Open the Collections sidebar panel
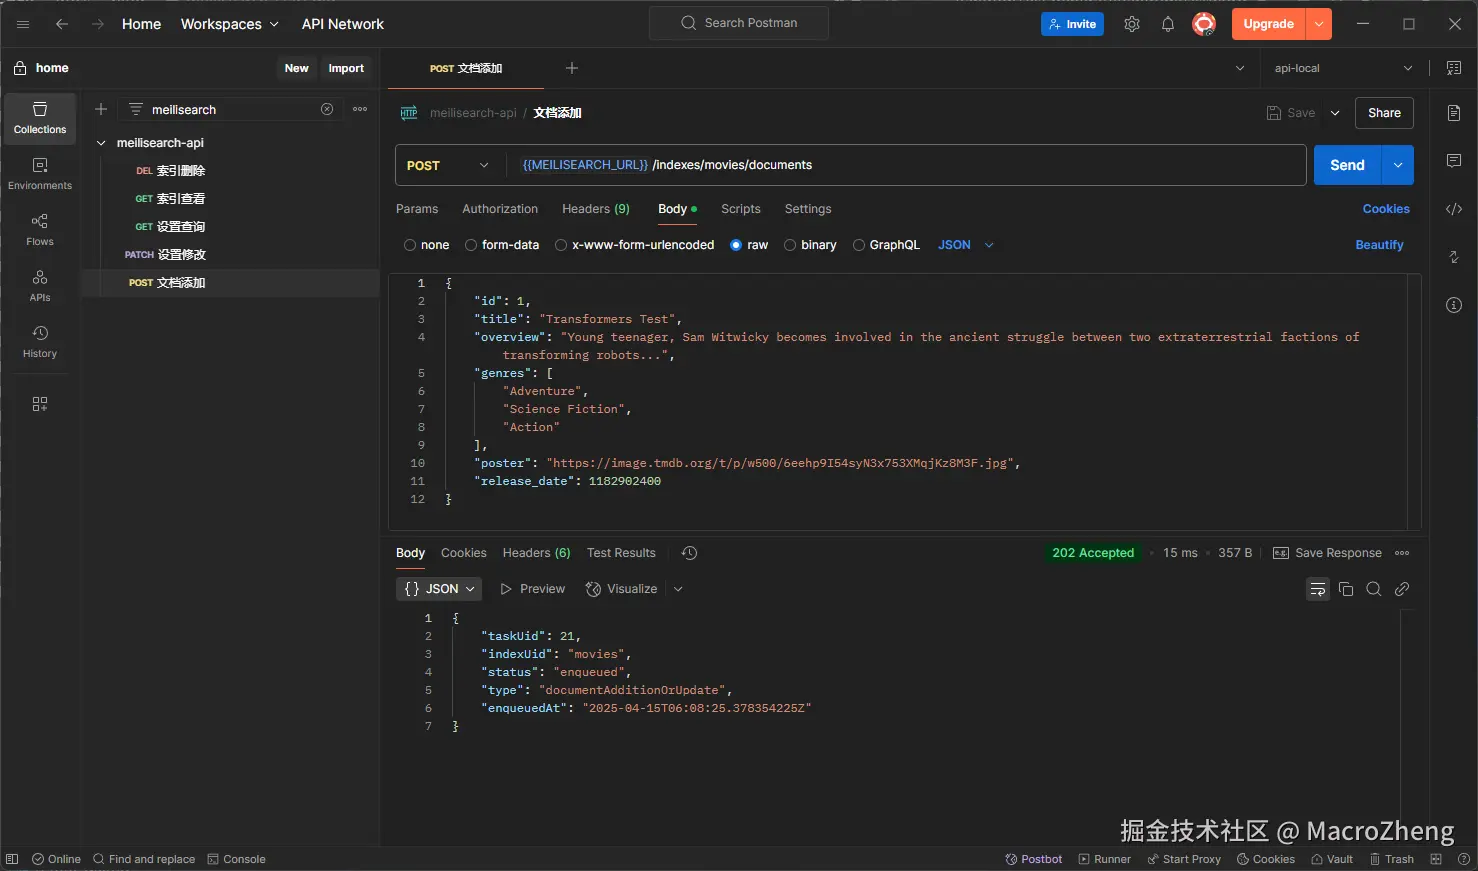 coord(40,118)
